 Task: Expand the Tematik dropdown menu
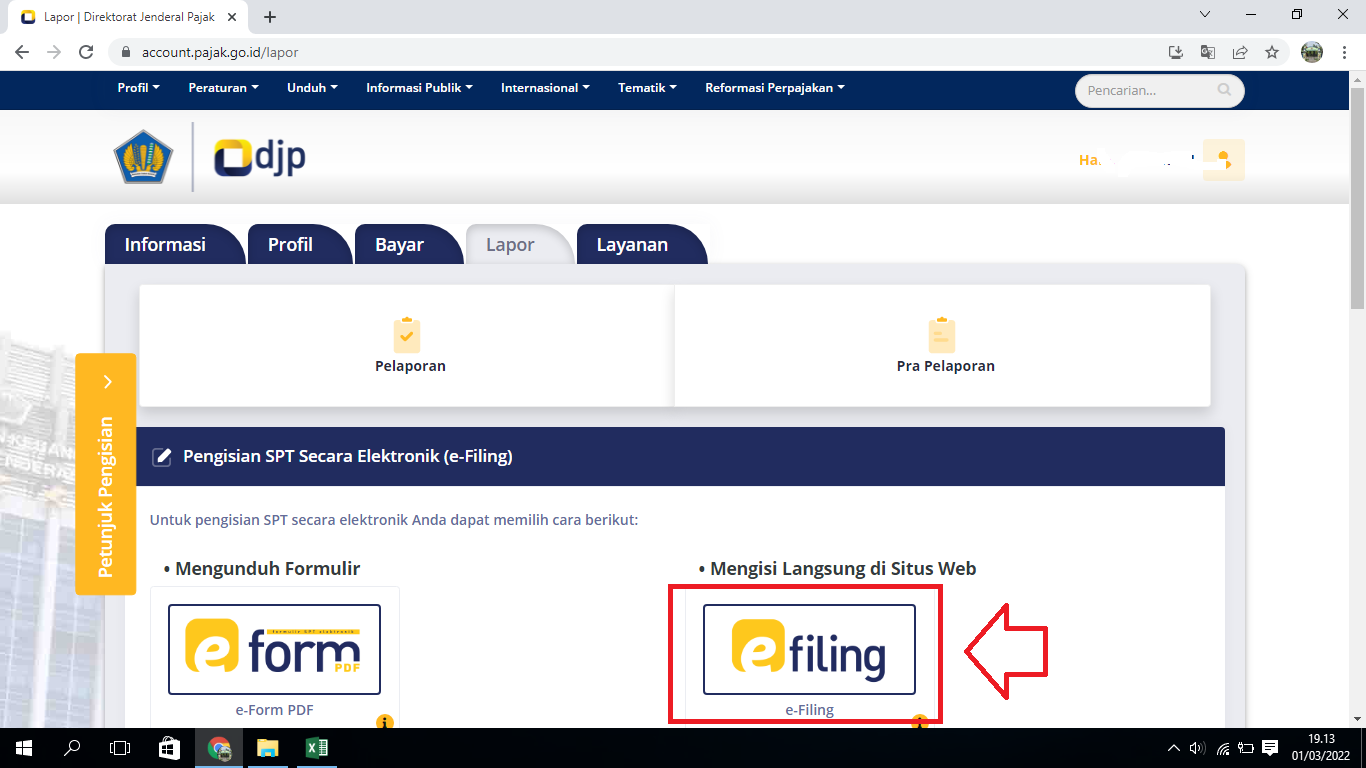647,88
